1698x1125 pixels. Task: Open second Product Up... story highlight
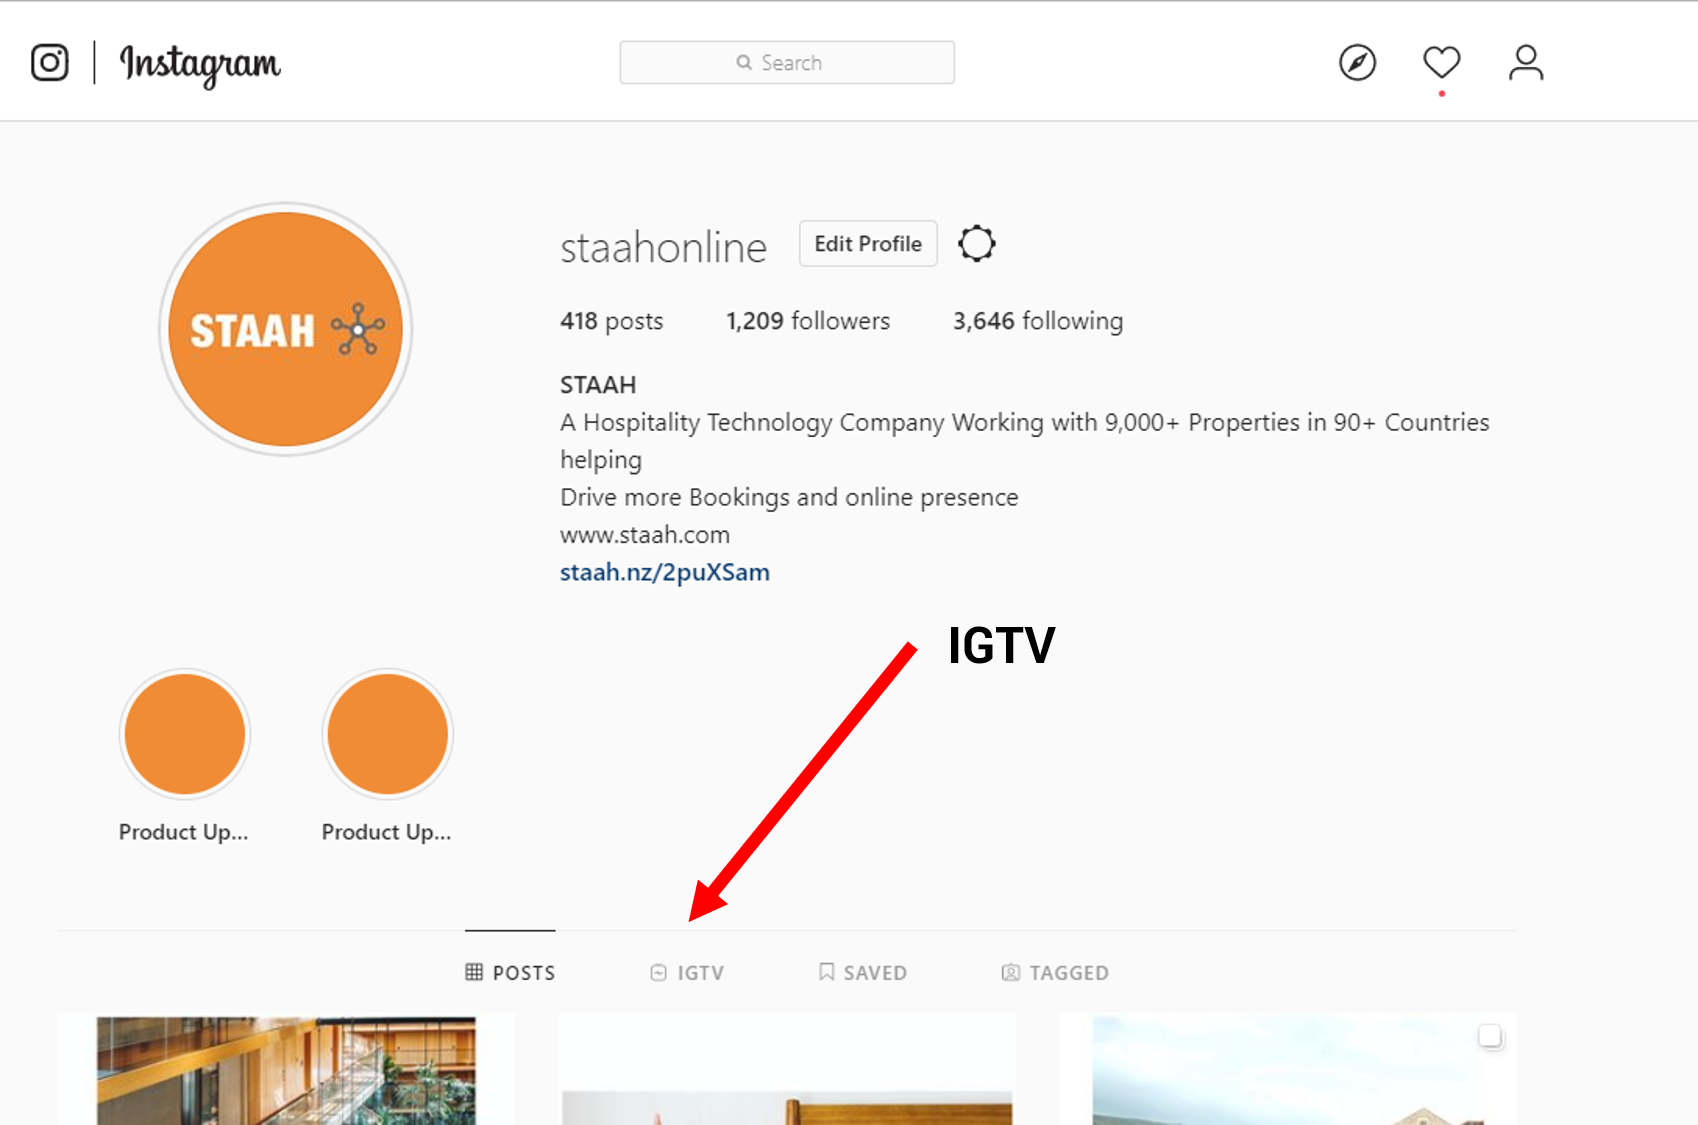[x=387, y=734]
